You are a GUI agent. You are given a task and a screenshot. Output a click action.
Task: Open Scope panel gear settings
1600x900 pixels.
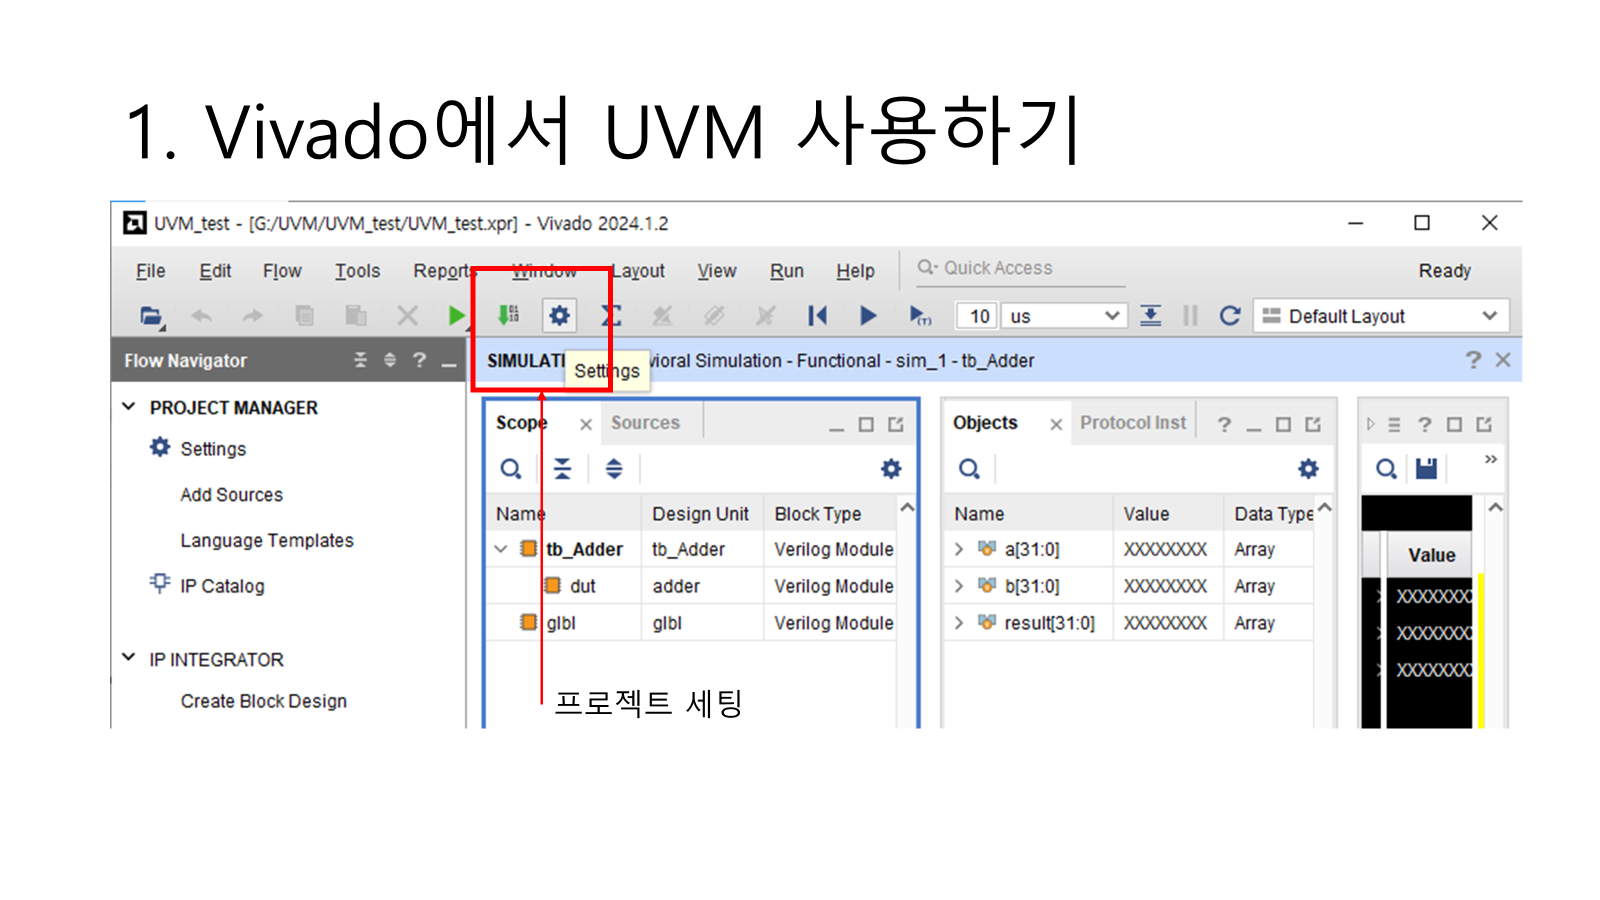891,468
